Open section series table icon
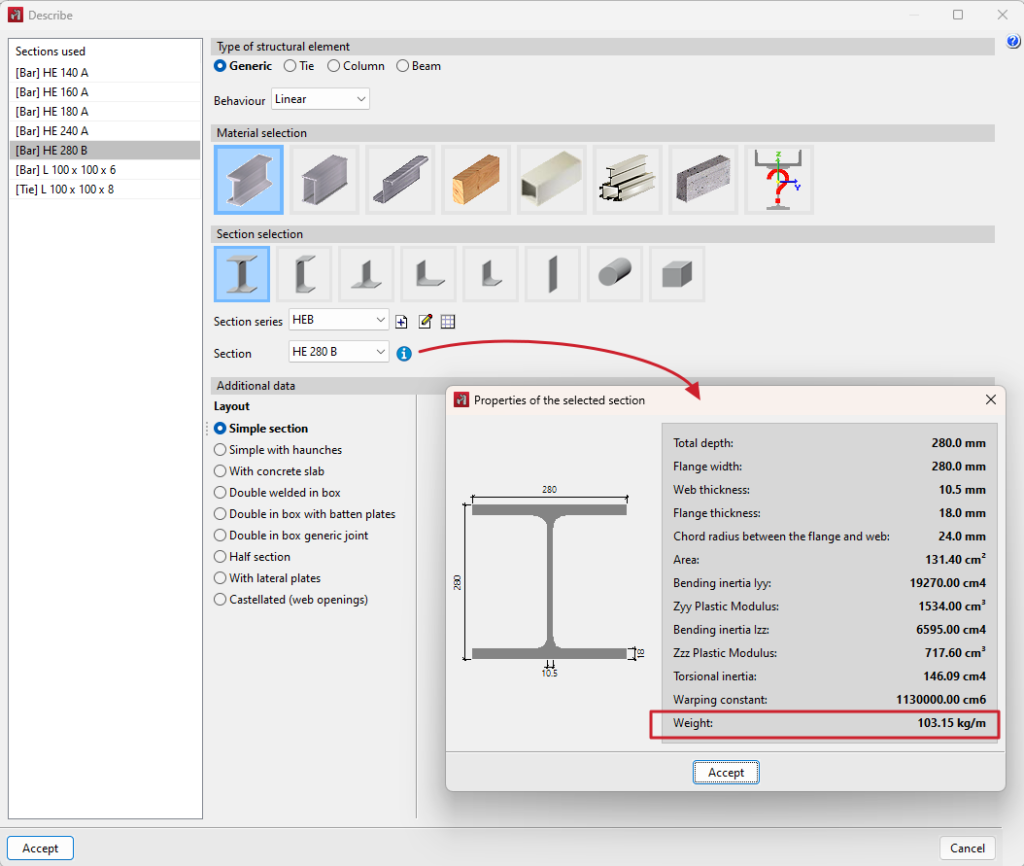 pyautogui.click(x=448, y=321)
